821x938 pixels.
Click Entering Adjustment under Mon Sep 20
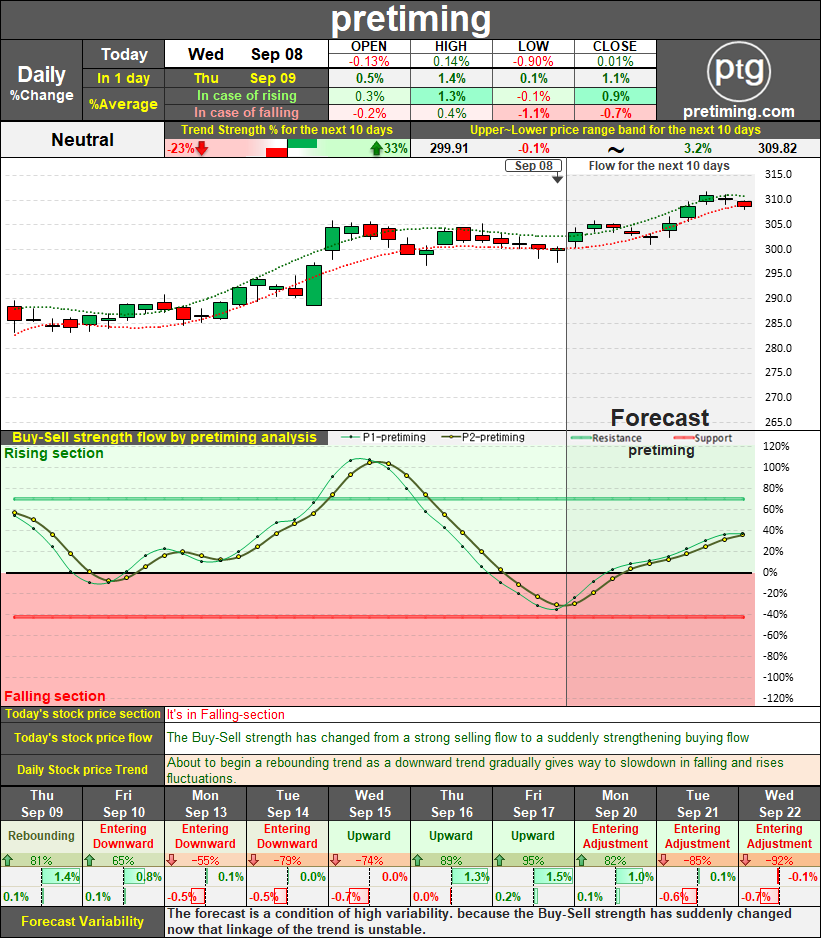pos(615,836)
